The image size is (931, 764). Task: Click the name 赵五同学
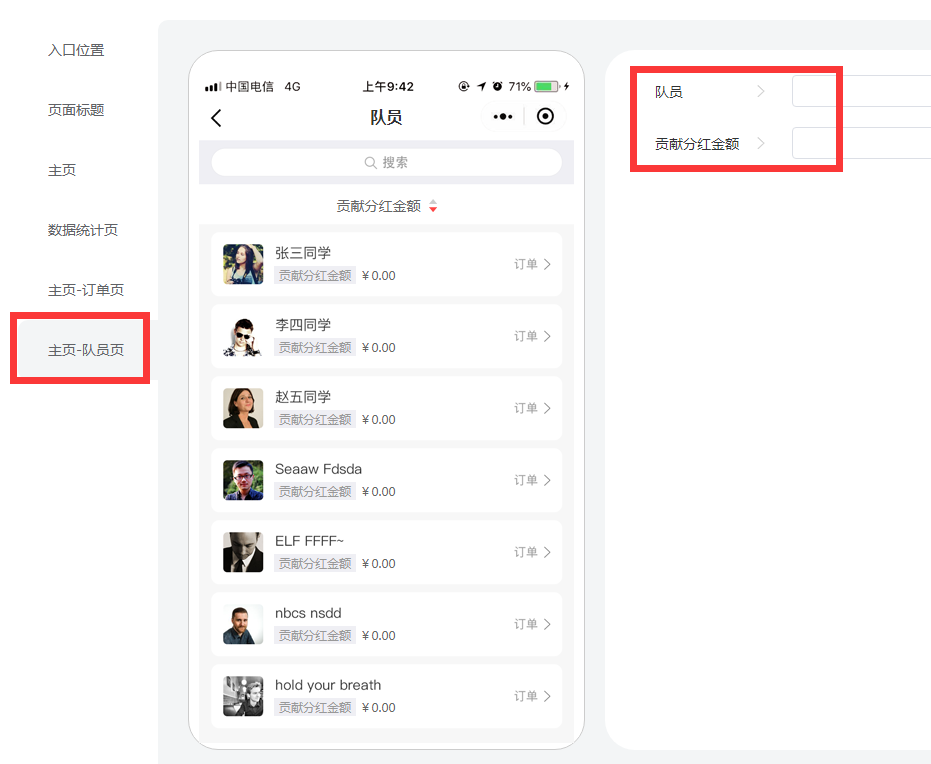(x=303, y=397)
